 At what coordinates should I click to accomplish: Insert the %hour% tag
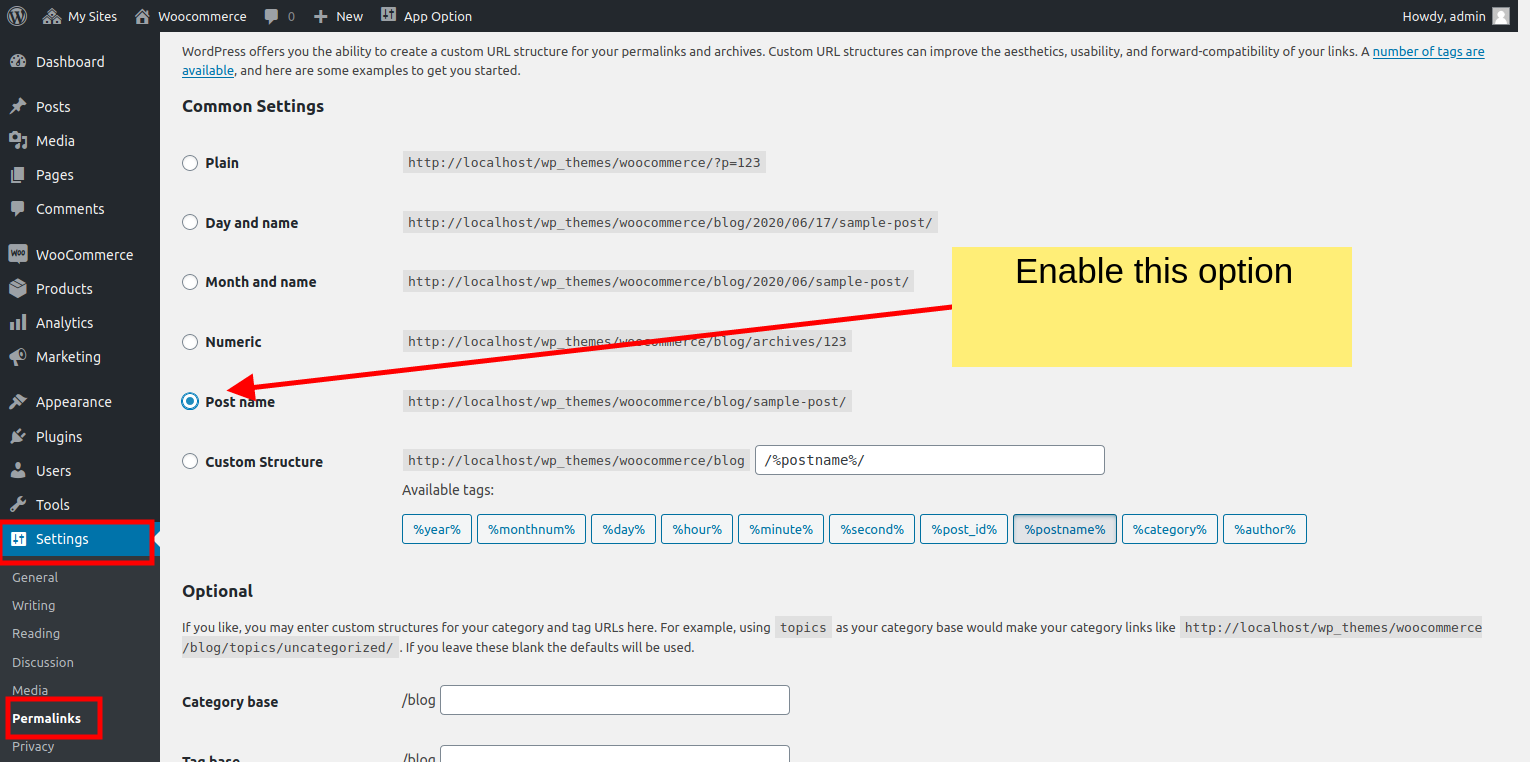(x=697, y=529)
